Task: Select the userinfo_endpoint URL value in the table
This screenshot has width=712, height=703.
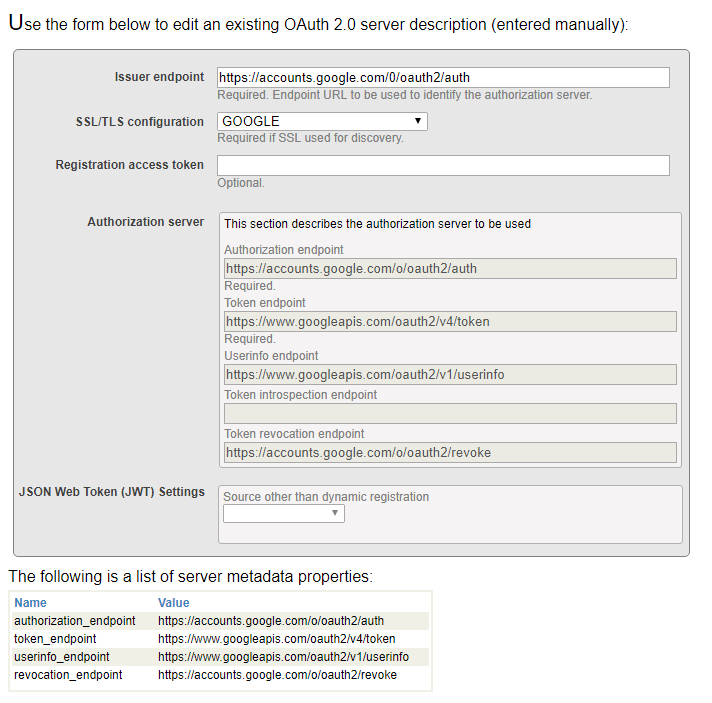Action: (283, 657)
